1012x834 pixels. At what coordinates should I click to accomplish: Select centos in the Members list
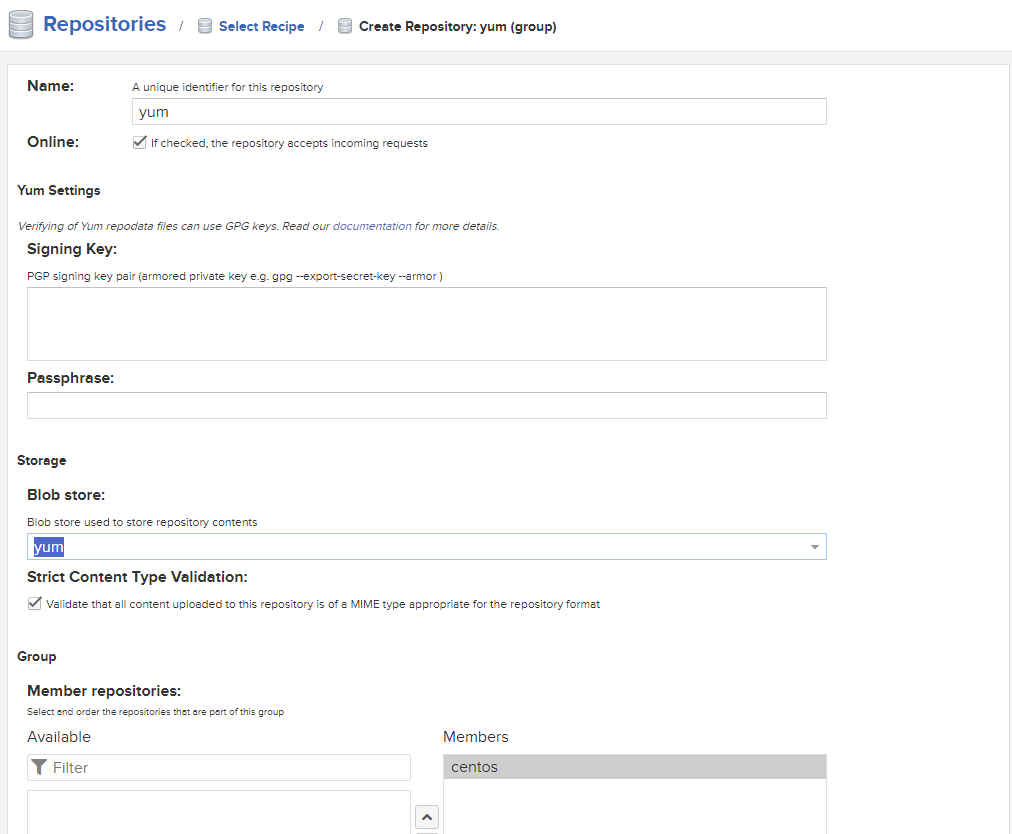[x=634, y=767]
